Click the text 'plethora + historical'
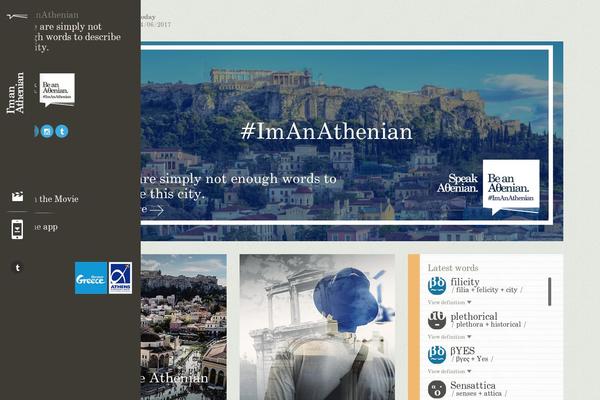 (488, 325)
